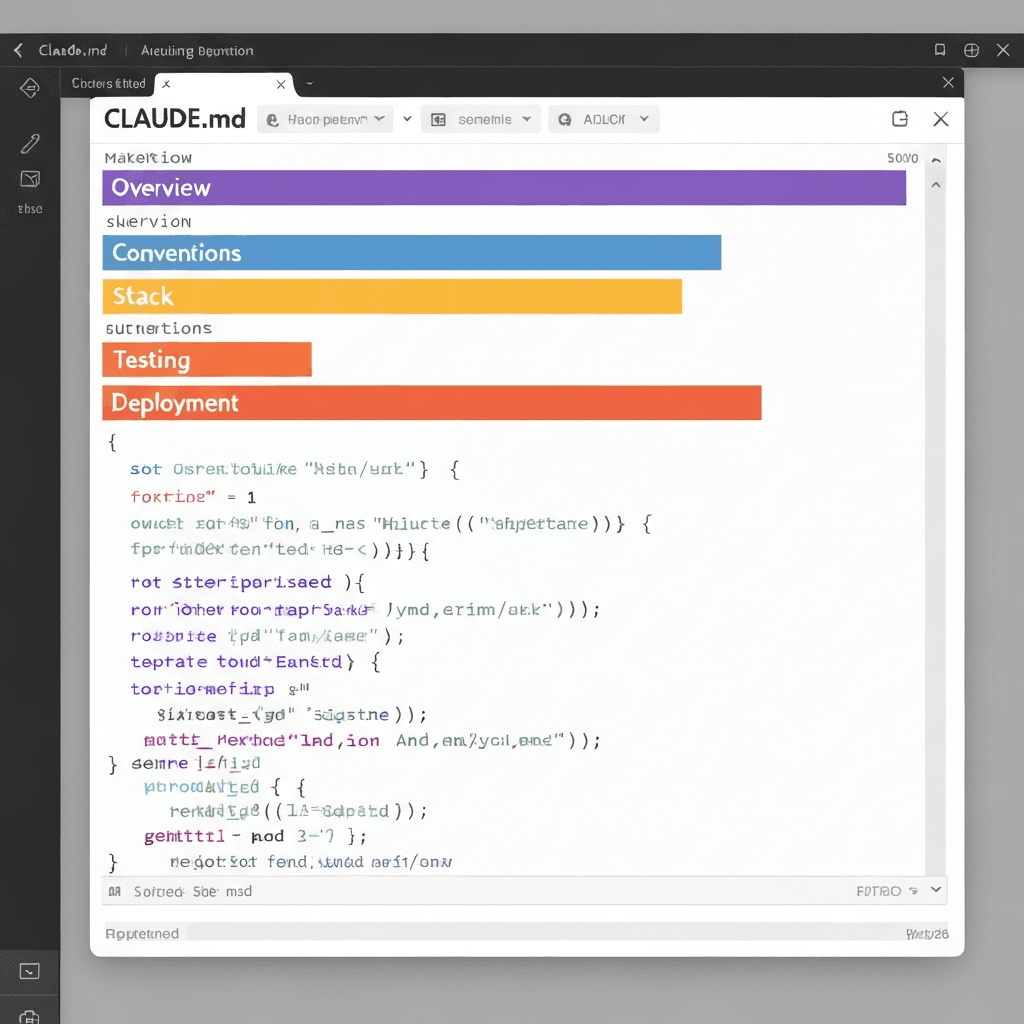Click the icon left of 'Sotred Sae mad'

[x=114, y=891]
